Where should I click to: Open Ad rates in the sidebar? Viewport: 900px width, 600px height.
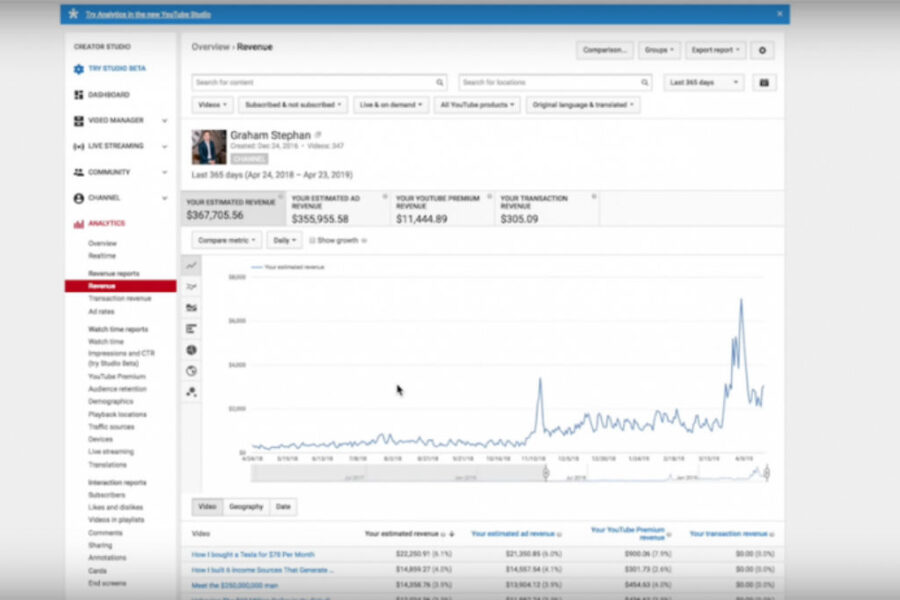(101, 312)
